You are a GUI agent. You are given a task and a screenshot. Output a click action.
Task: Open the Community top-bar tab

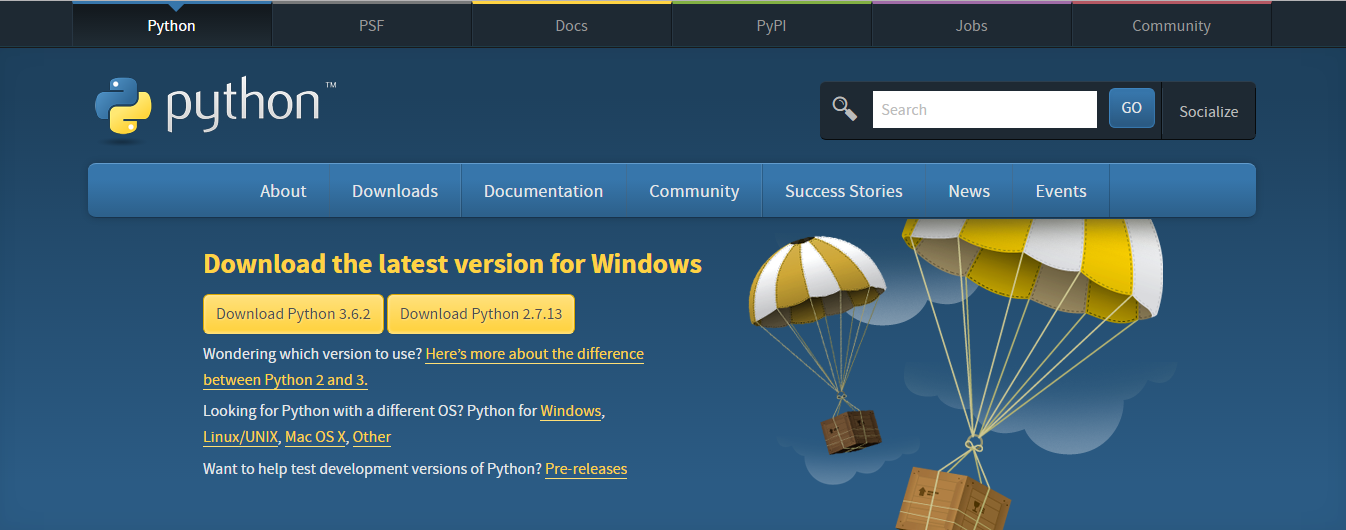pyautogui.click(x=1172, y=25)
